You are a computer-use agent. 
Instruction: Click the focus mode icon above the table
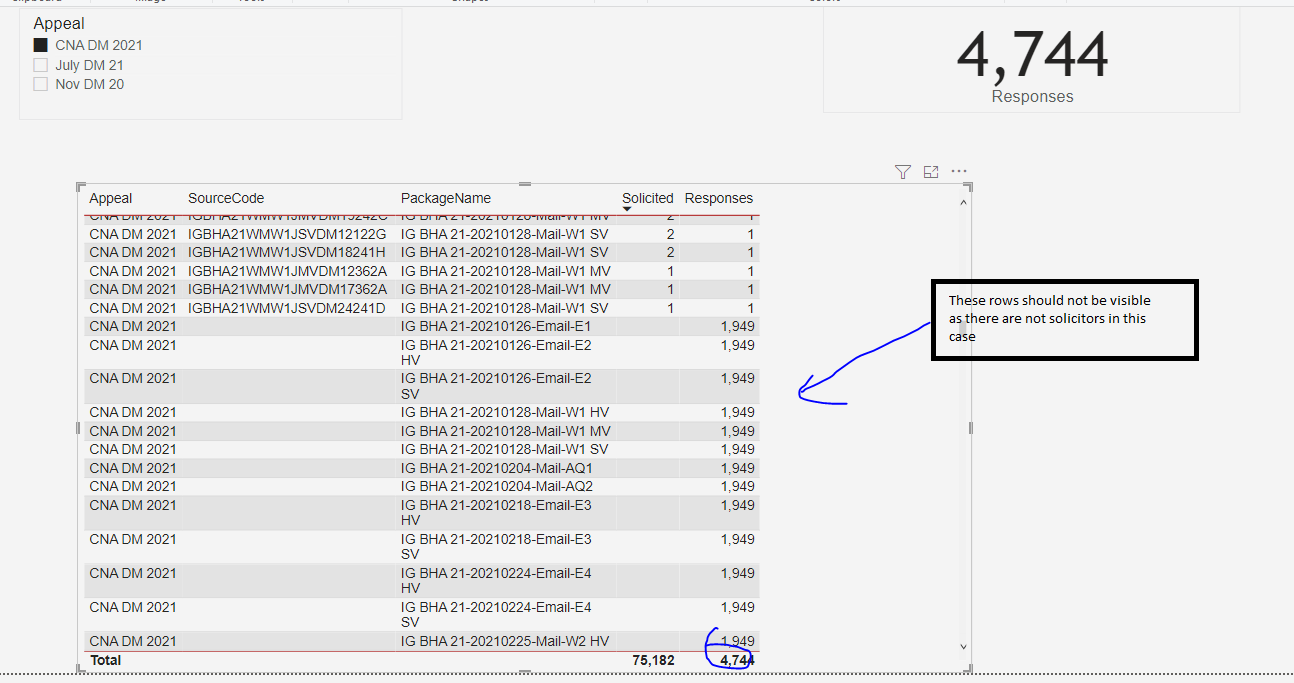tap(931, 172)
